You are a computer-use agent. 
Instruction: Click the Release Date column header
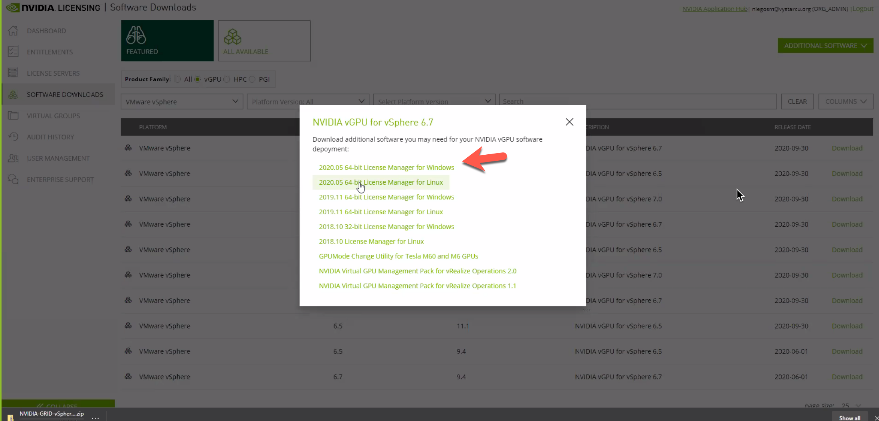coord(792,127)
